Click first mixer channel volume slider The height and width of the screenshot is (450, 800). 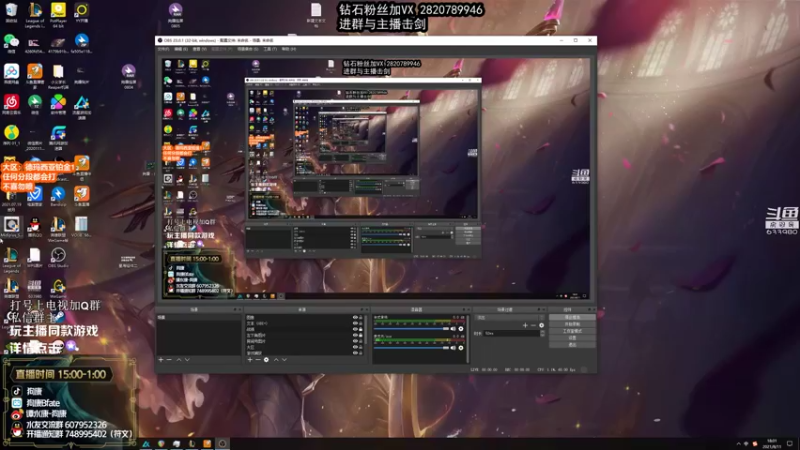(411, 329)
